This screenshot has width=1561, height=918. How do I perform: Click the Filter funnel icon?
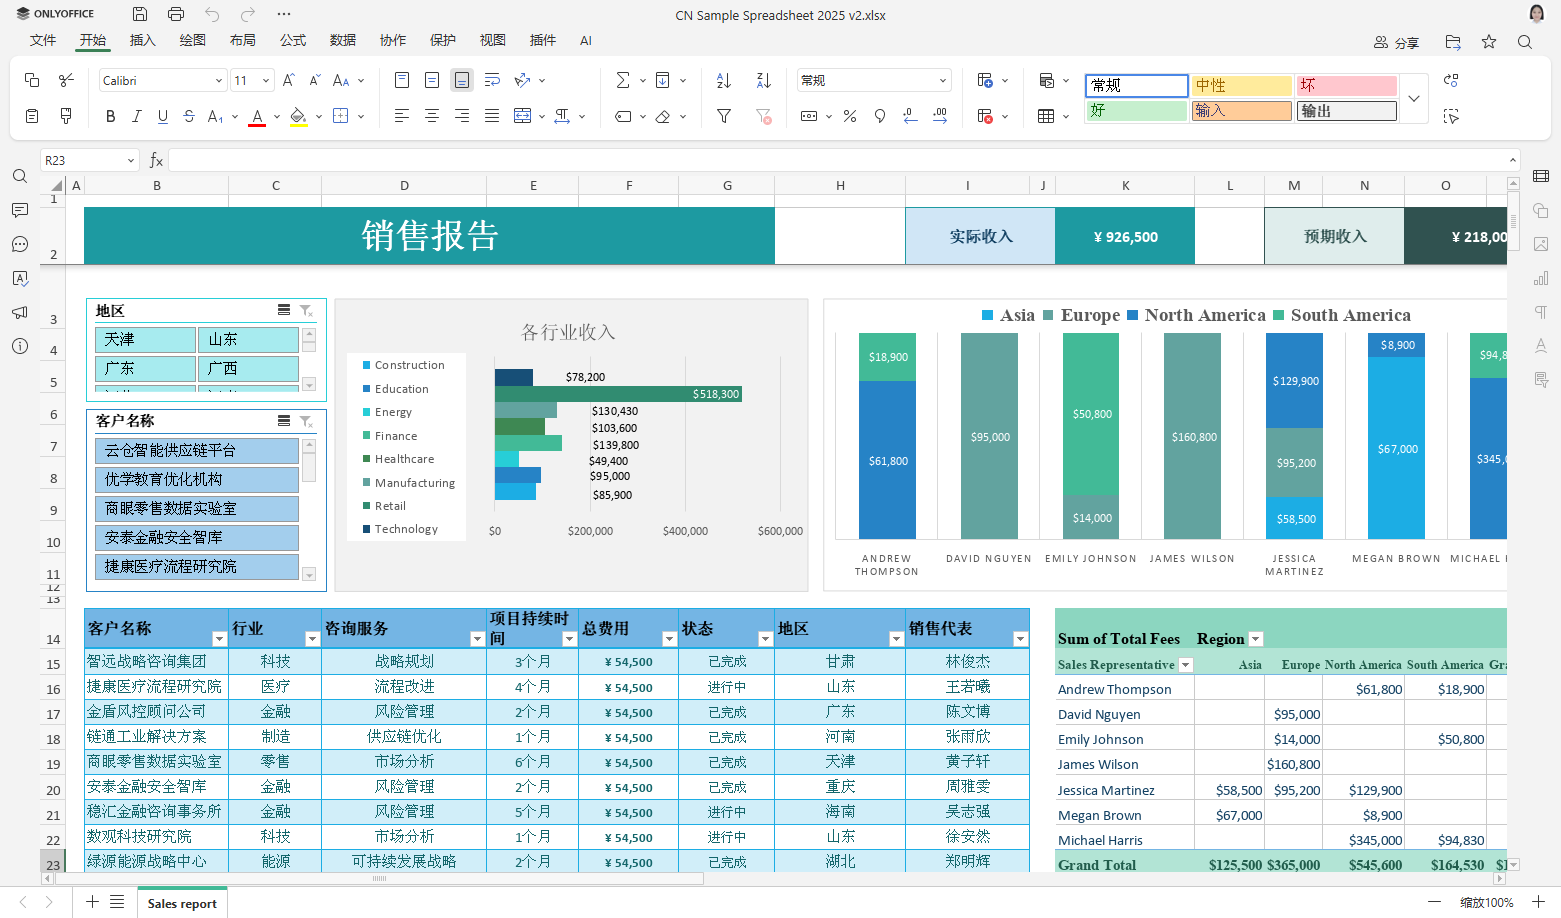[x=723, y=116]
